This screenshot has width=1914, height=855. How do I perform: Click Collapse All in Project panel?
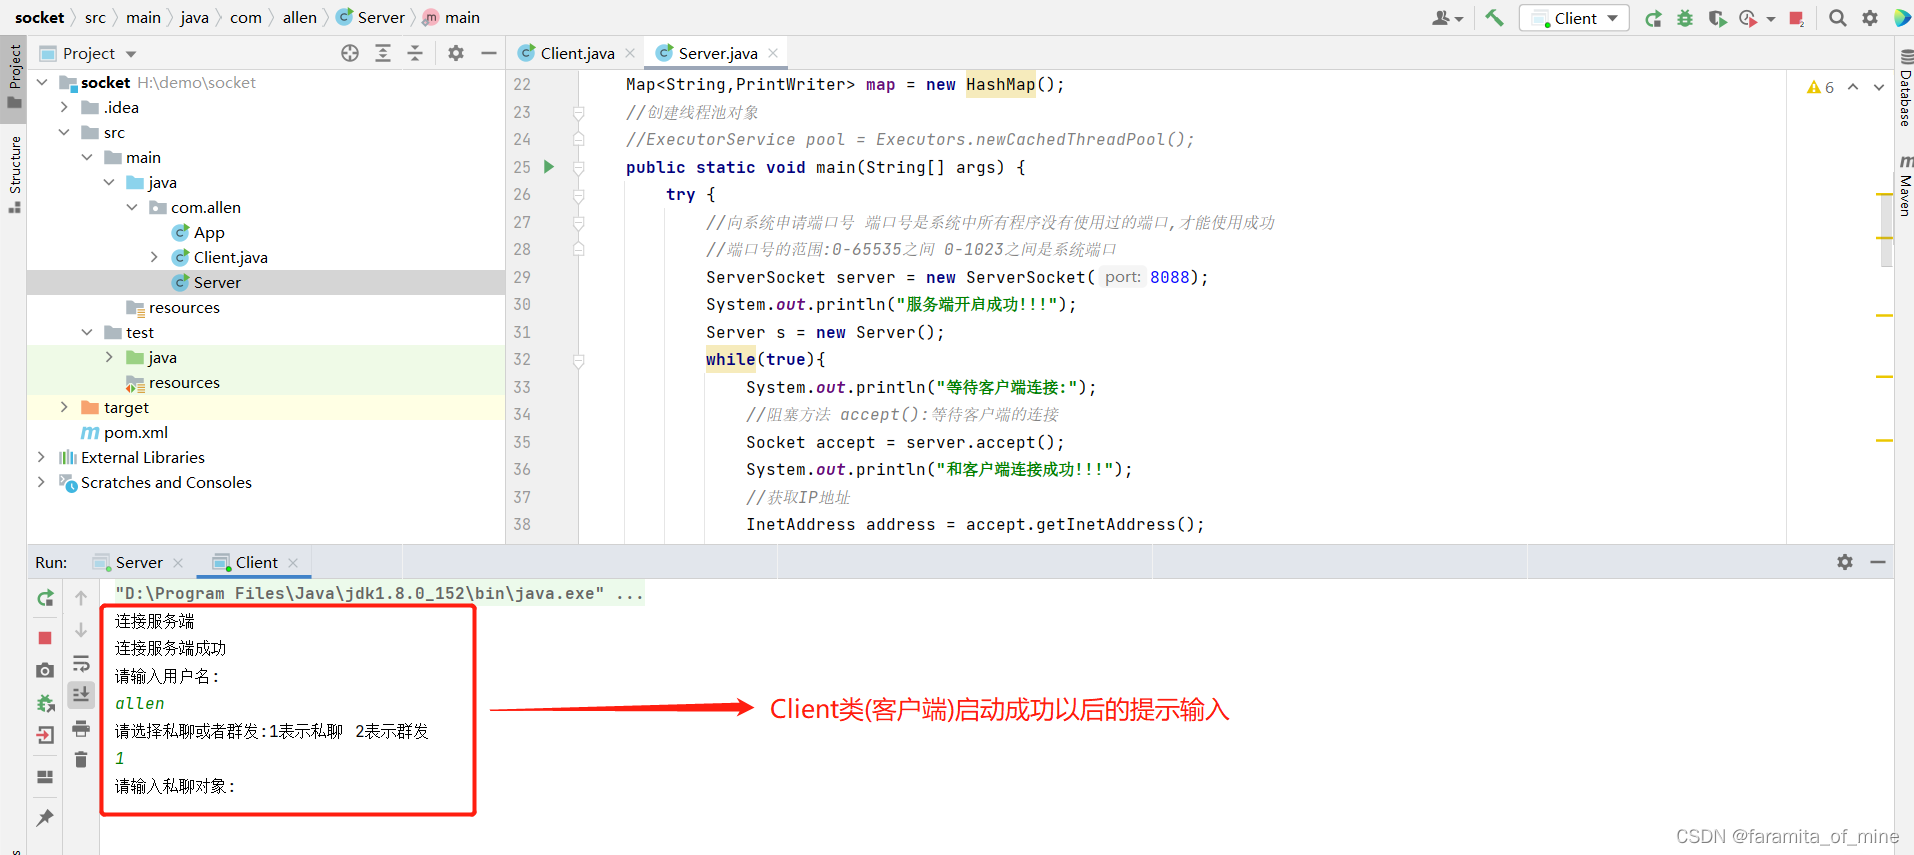coord(415,53)
